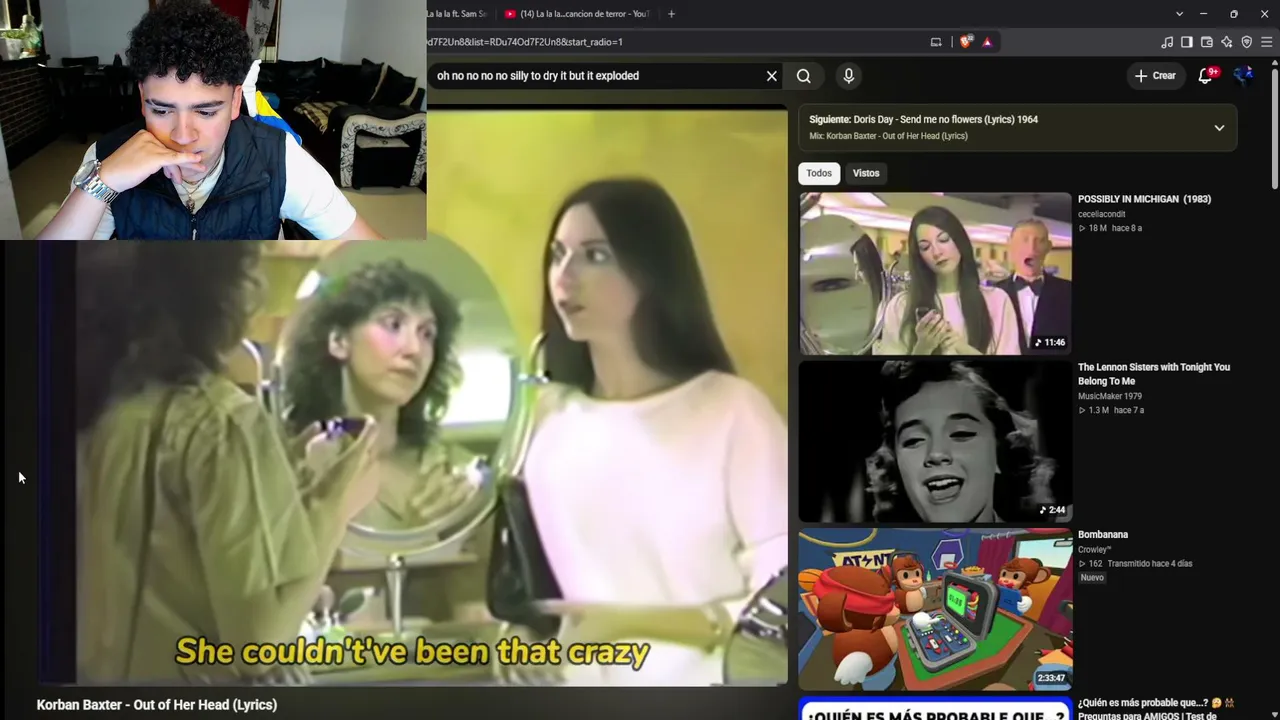
Task: Click the 'POSSIBLY IN MICHIGAN (1983)' title
Action: (1144, 199)
